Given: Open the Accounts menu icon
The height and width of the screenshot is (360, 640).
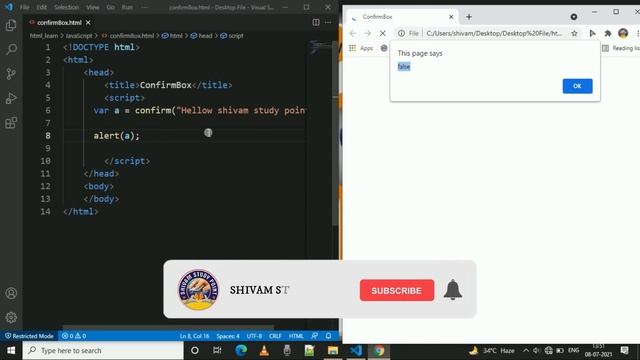Looking at the screenshot, I should click(11, 293).
